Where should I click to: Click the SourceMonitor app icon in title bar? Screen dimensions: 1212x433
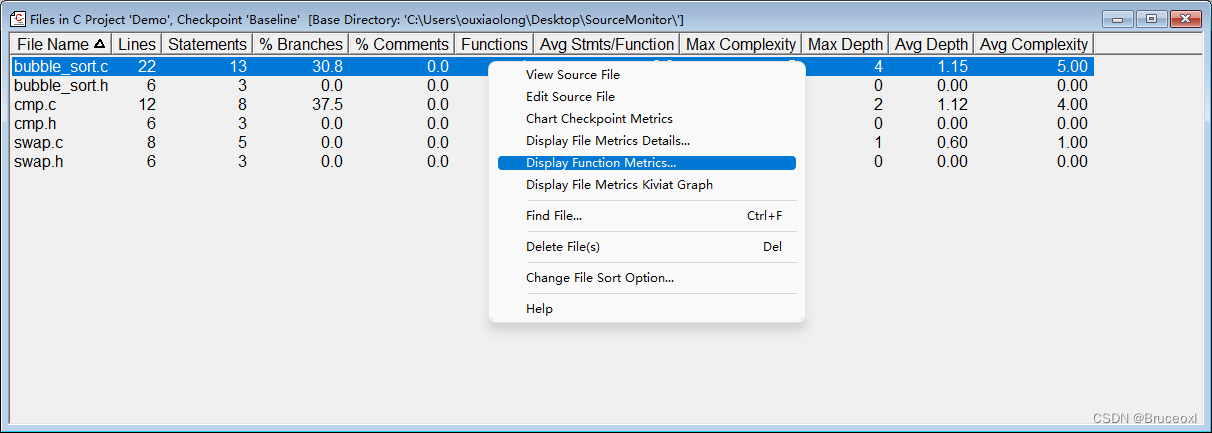(17, 19)
